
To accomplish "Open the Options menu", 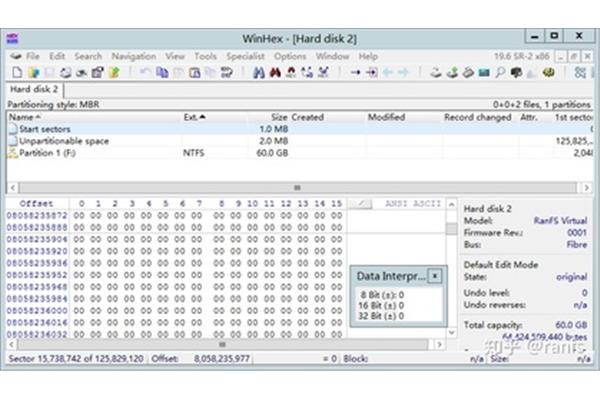I will [x=290, y=56].
